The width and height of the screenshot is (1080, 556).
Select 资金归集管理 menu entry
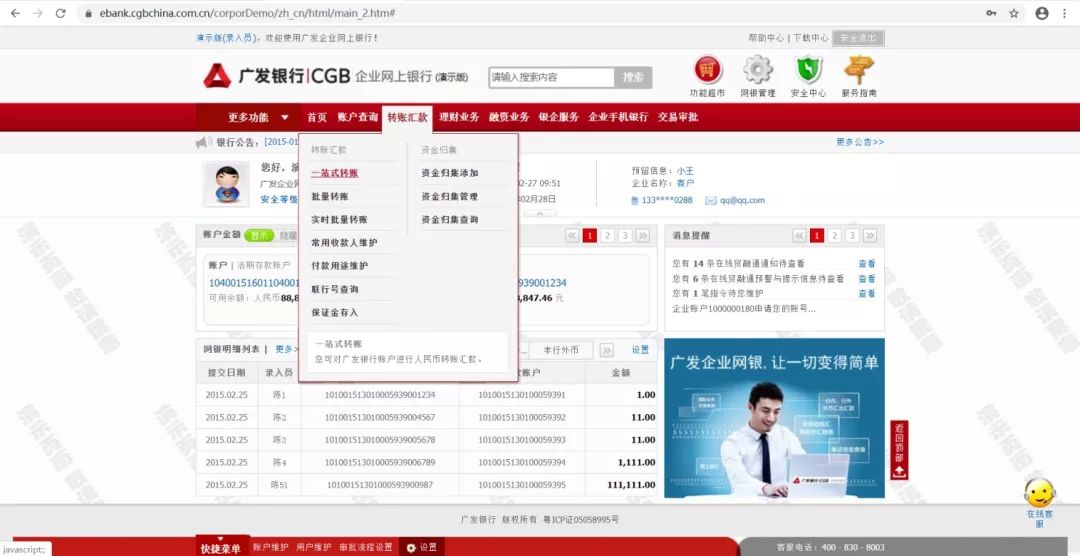pyautogui.click(x=450, y=196)
